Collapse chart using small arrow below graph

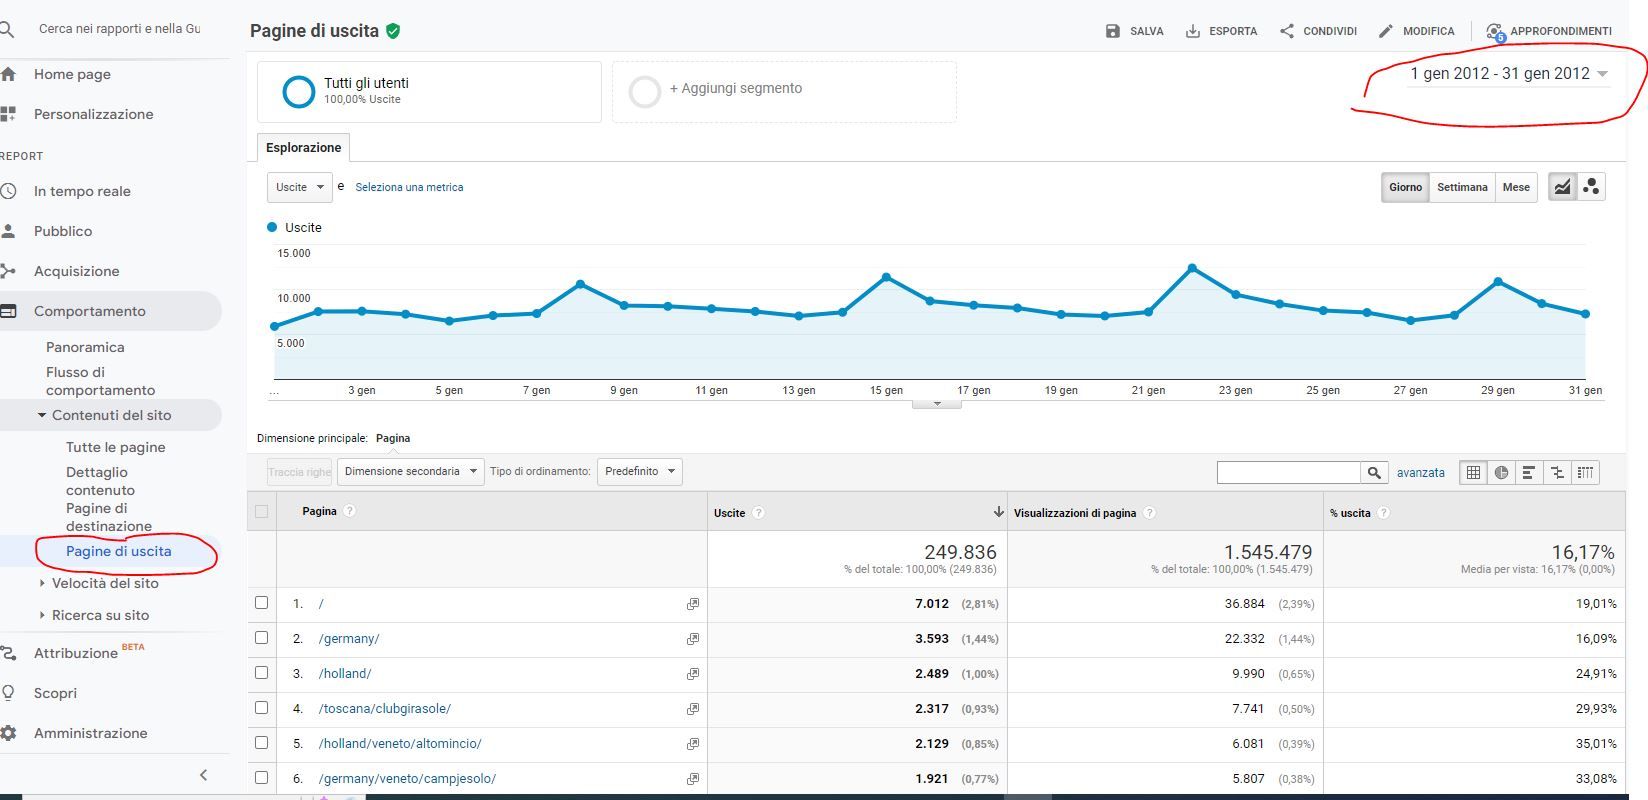point(937,404)
